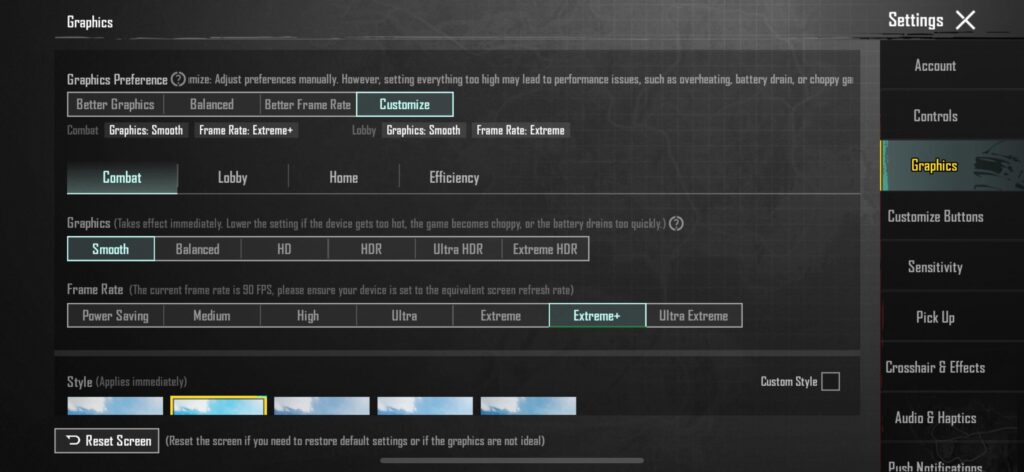Click 'Frame Rate: Extreme+' combat summary tag
Image resolution: width=1024 pixels, height=472 pixels.
[x=246, y=131]
